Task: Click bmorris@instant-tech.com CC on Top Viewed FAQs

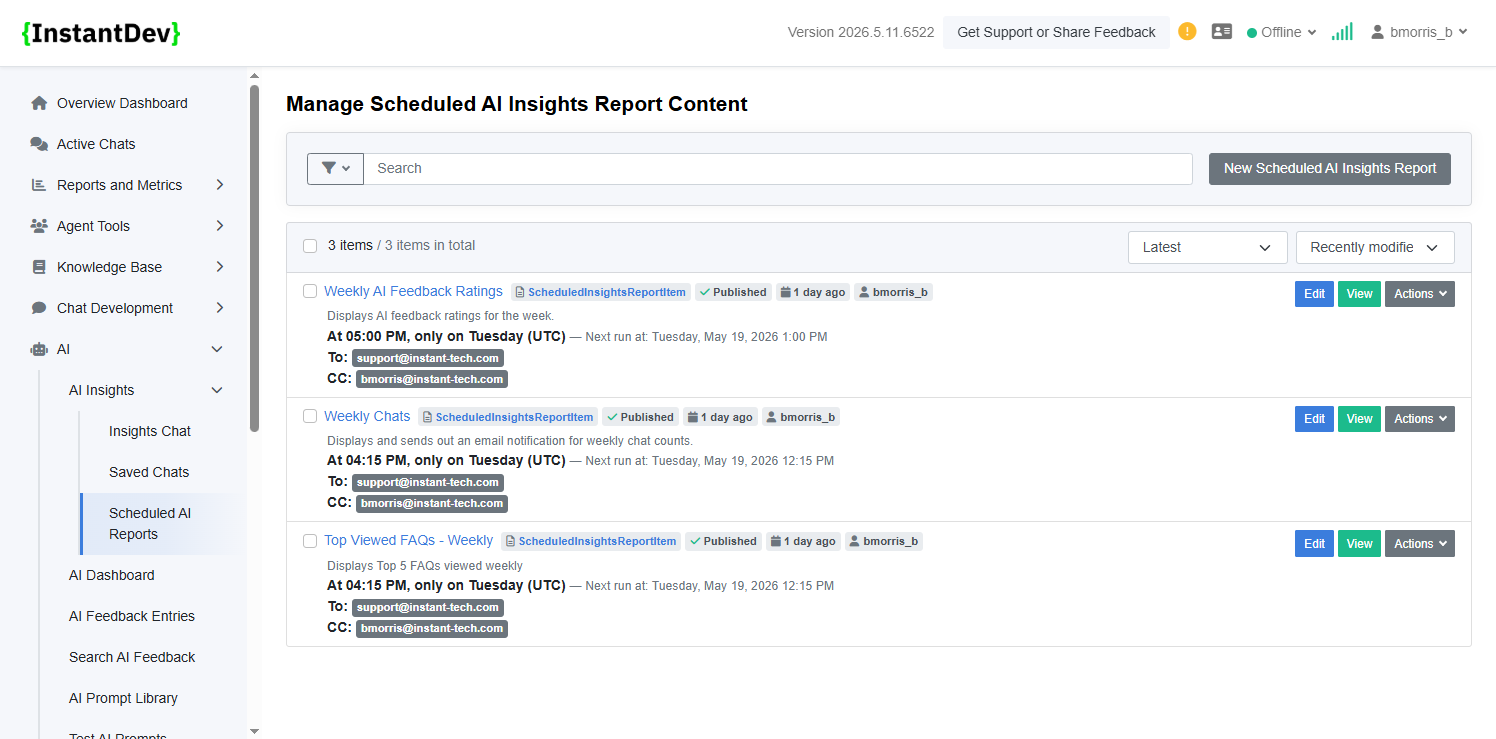Action: 432,629
